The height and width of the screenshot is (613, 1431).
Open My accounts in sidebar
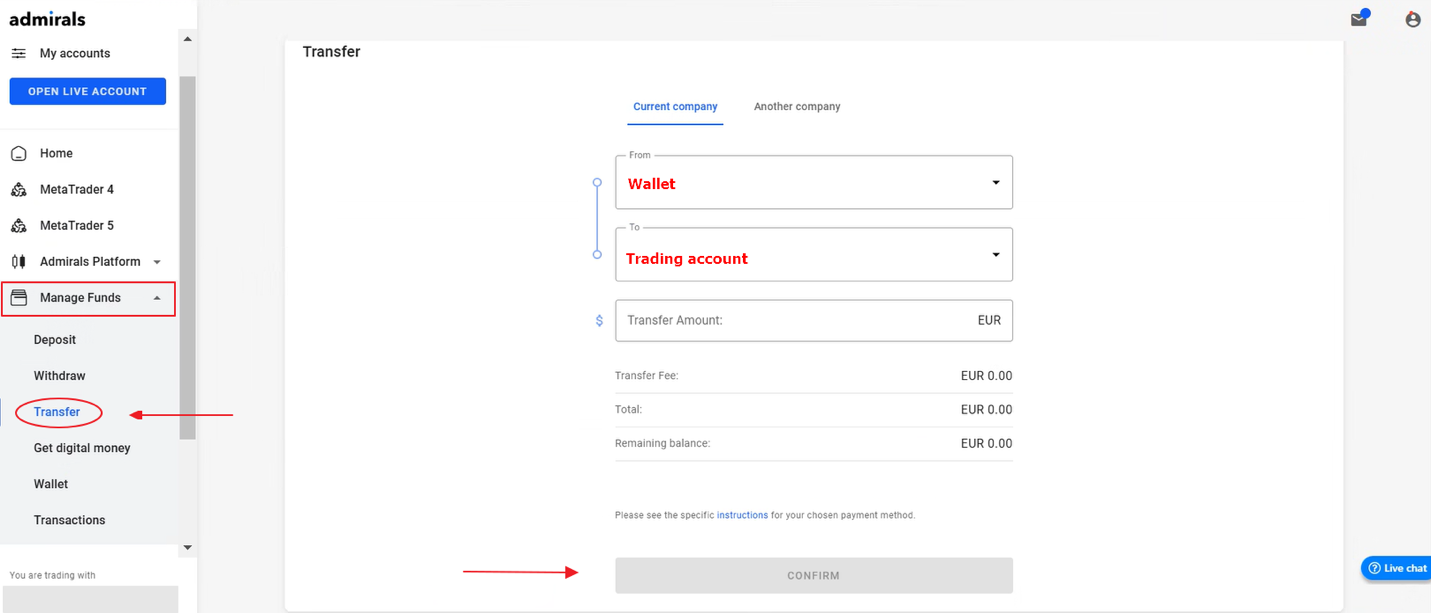[75, 53]
